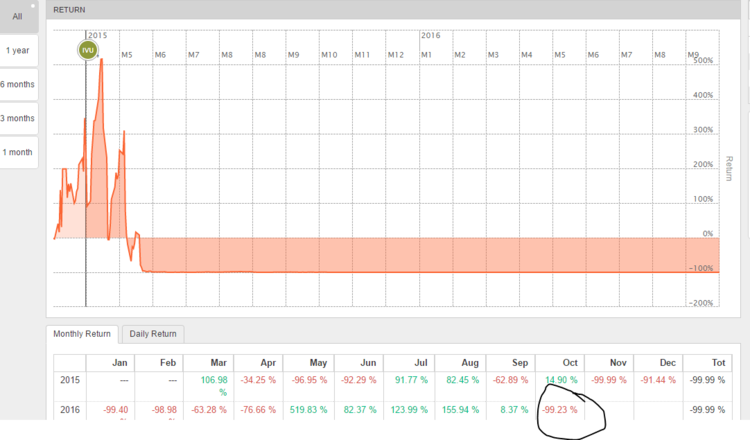
Task: Click the 2015 row label
Action: click(70, 380)
